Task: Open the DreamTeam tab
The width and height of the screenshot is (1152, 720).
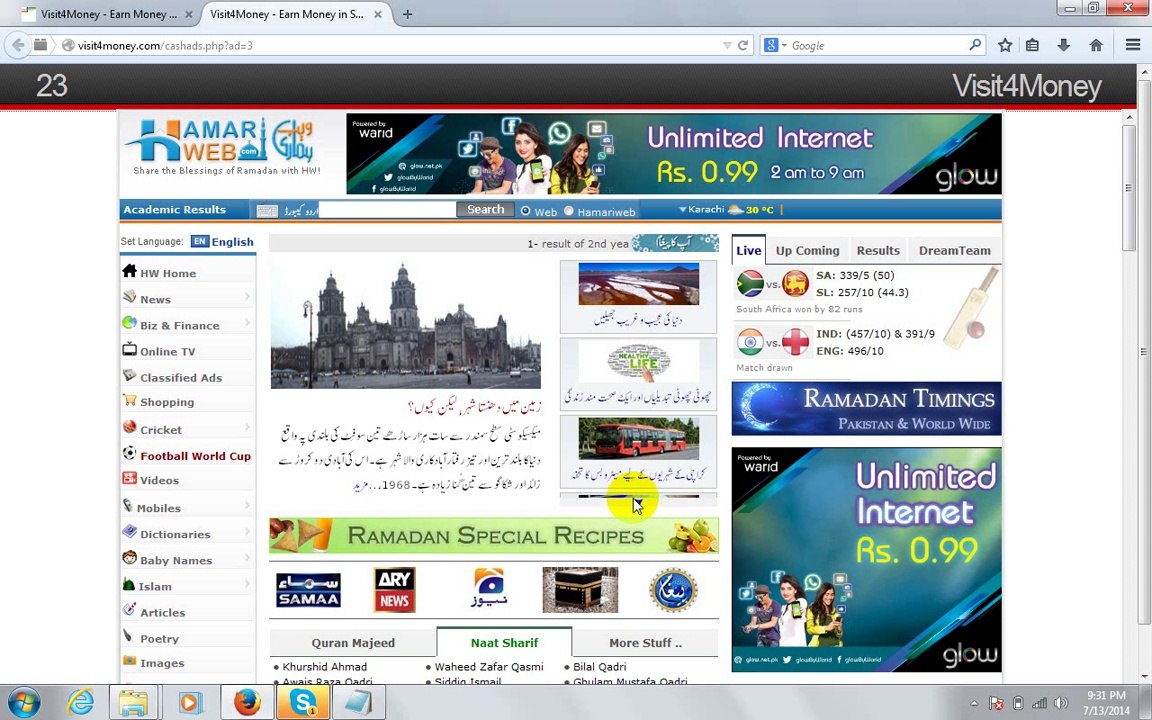Action: [954, 251]
